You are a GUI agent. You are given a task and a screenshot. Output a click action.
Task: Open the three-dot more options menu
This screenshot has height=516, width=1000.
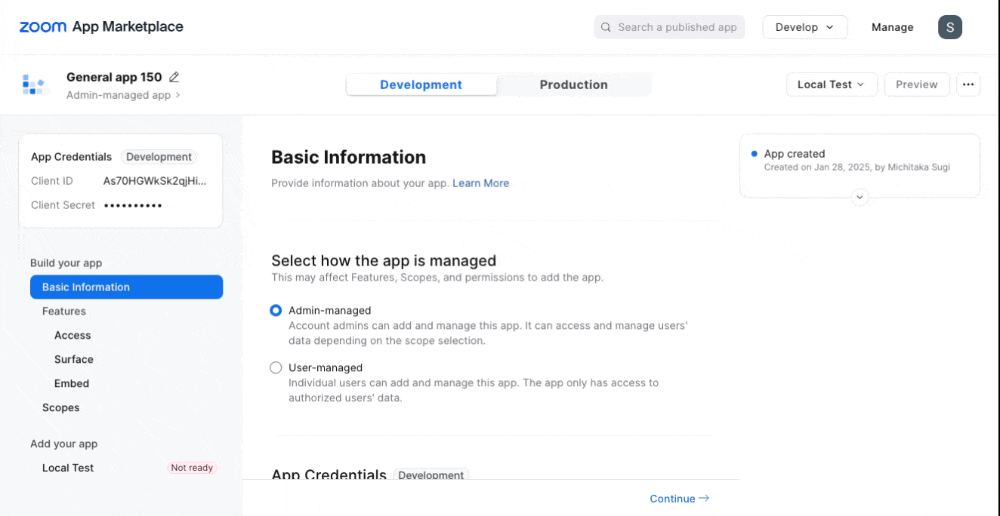tap(968, 85)
